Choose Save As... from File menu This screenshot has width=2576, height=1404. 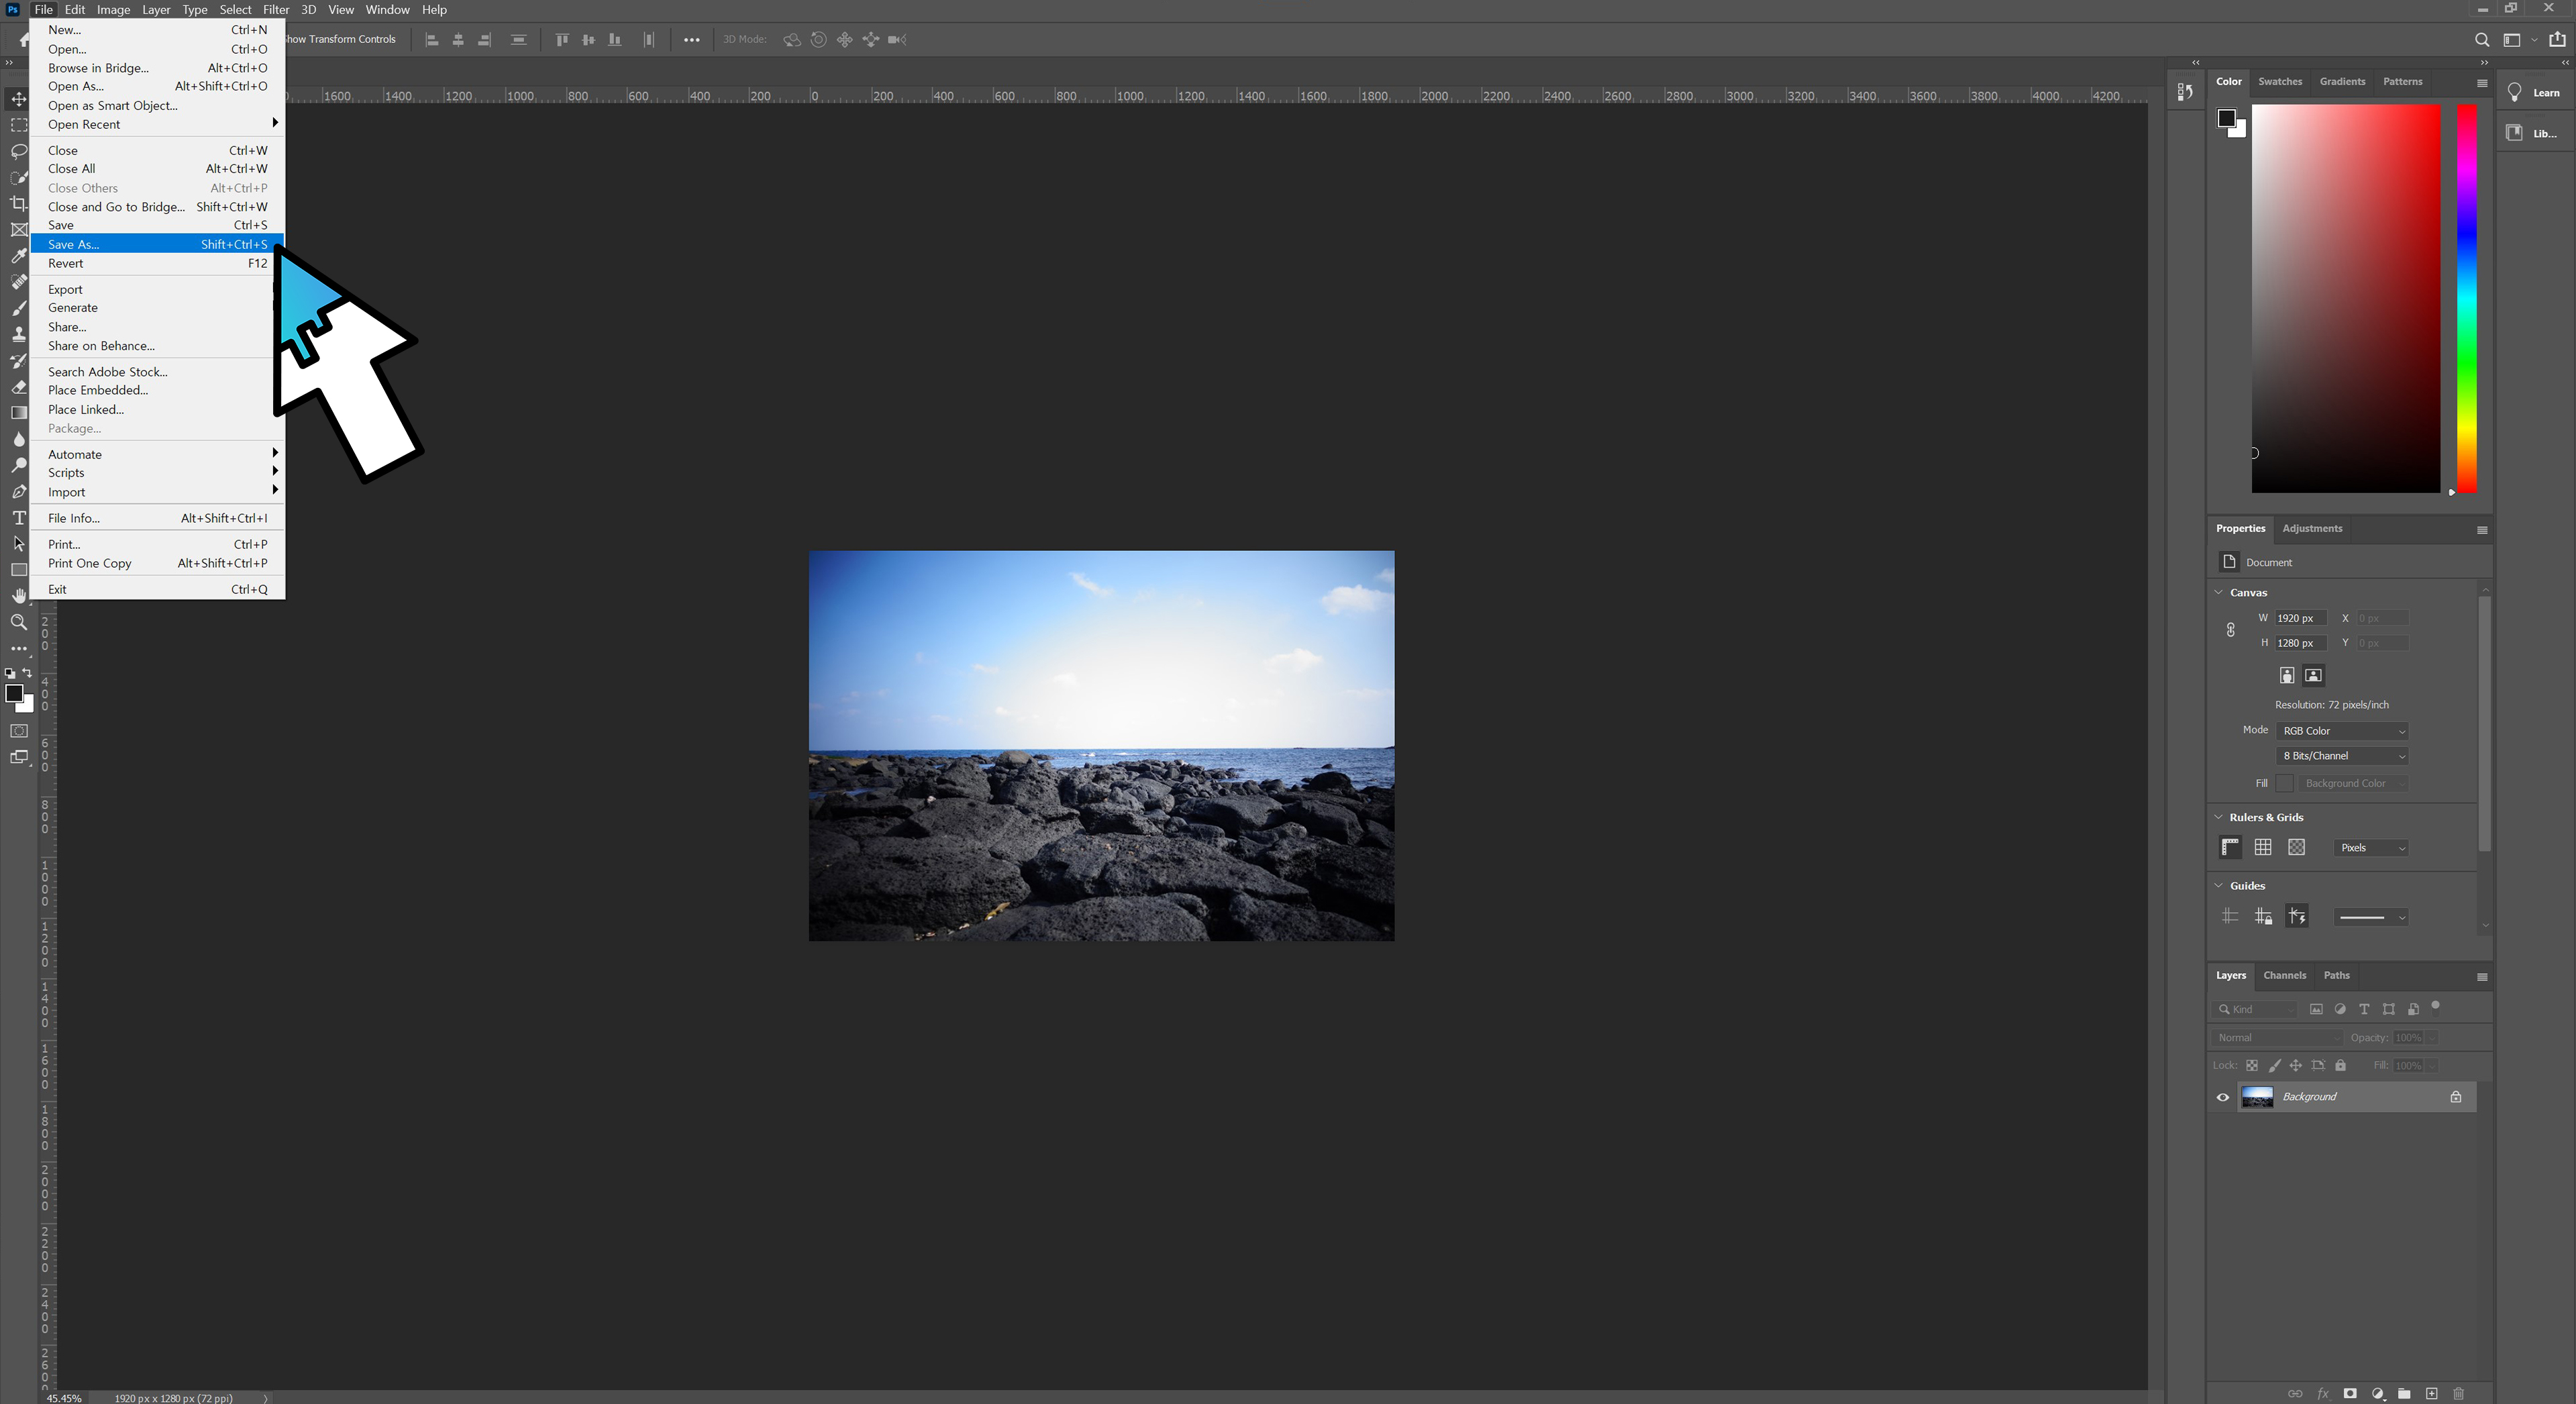click(x=74, y=244)
